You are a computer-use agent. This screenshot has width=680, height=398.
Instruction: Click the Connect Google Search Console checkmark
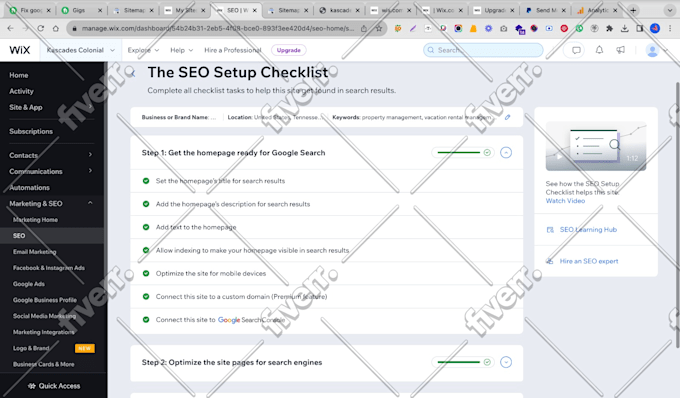(x=146, y=320)
